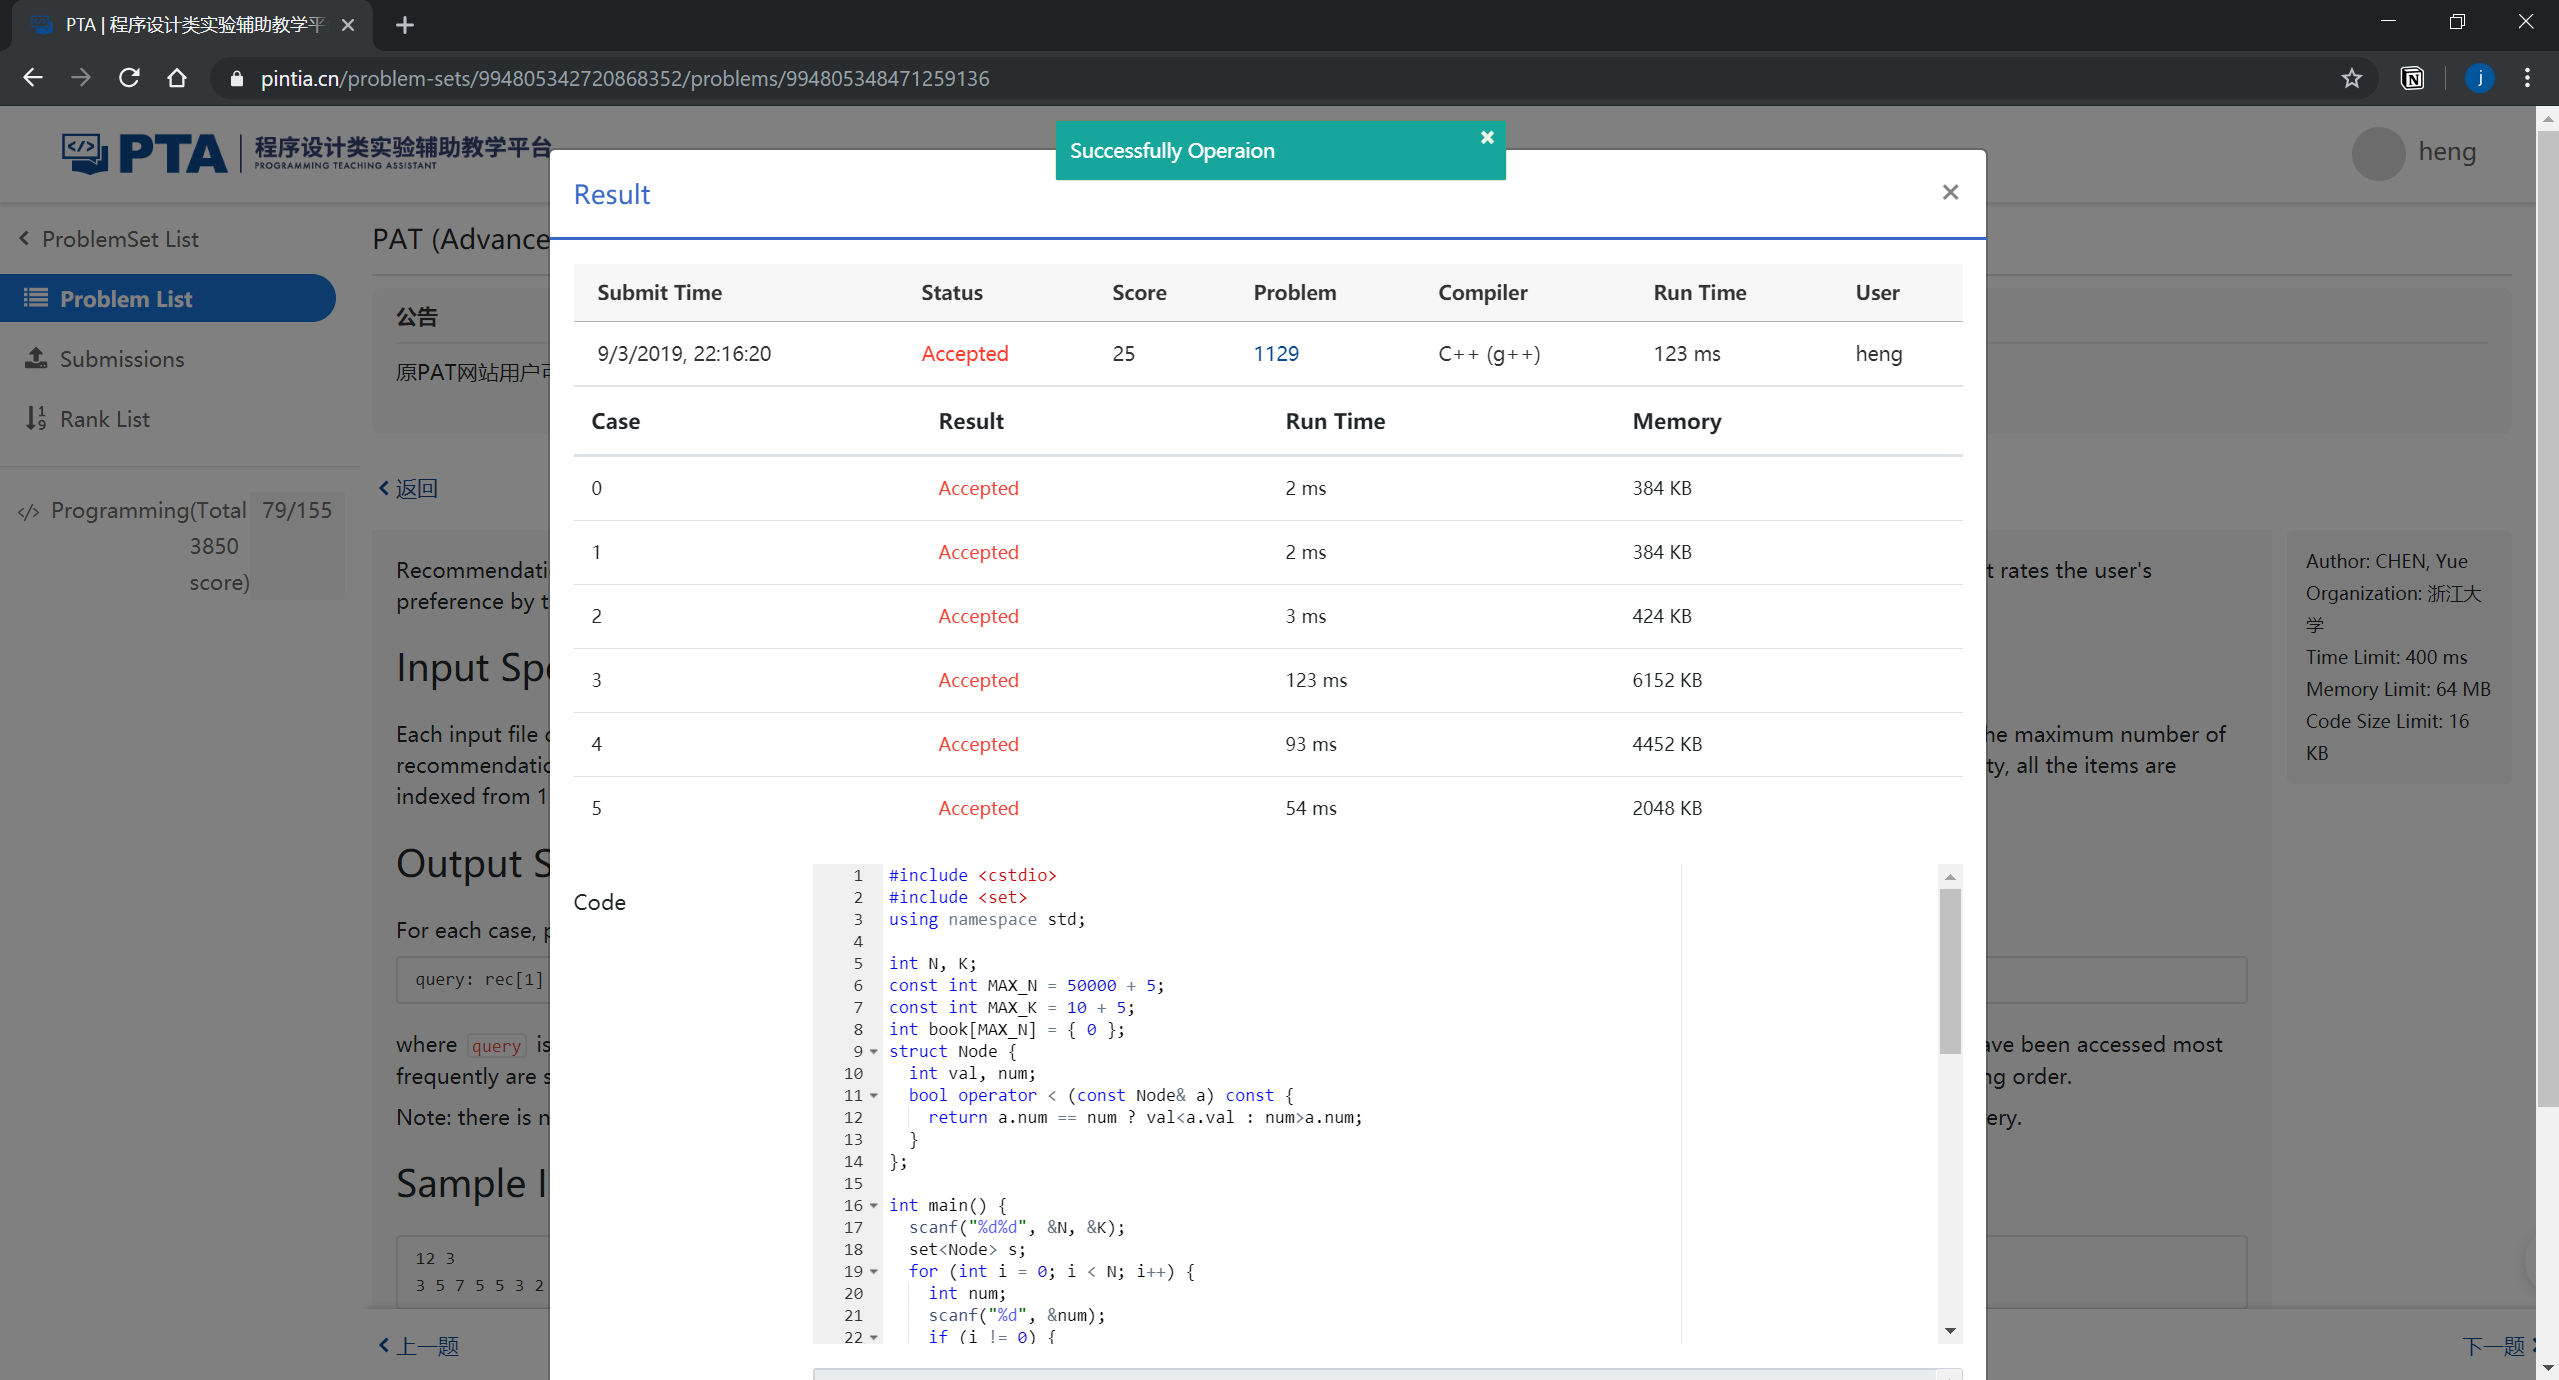The height and width of the screenshot is (1380, 2559).
Task: Click the Accepted result for case 3
Action: [x=977, y=680]
